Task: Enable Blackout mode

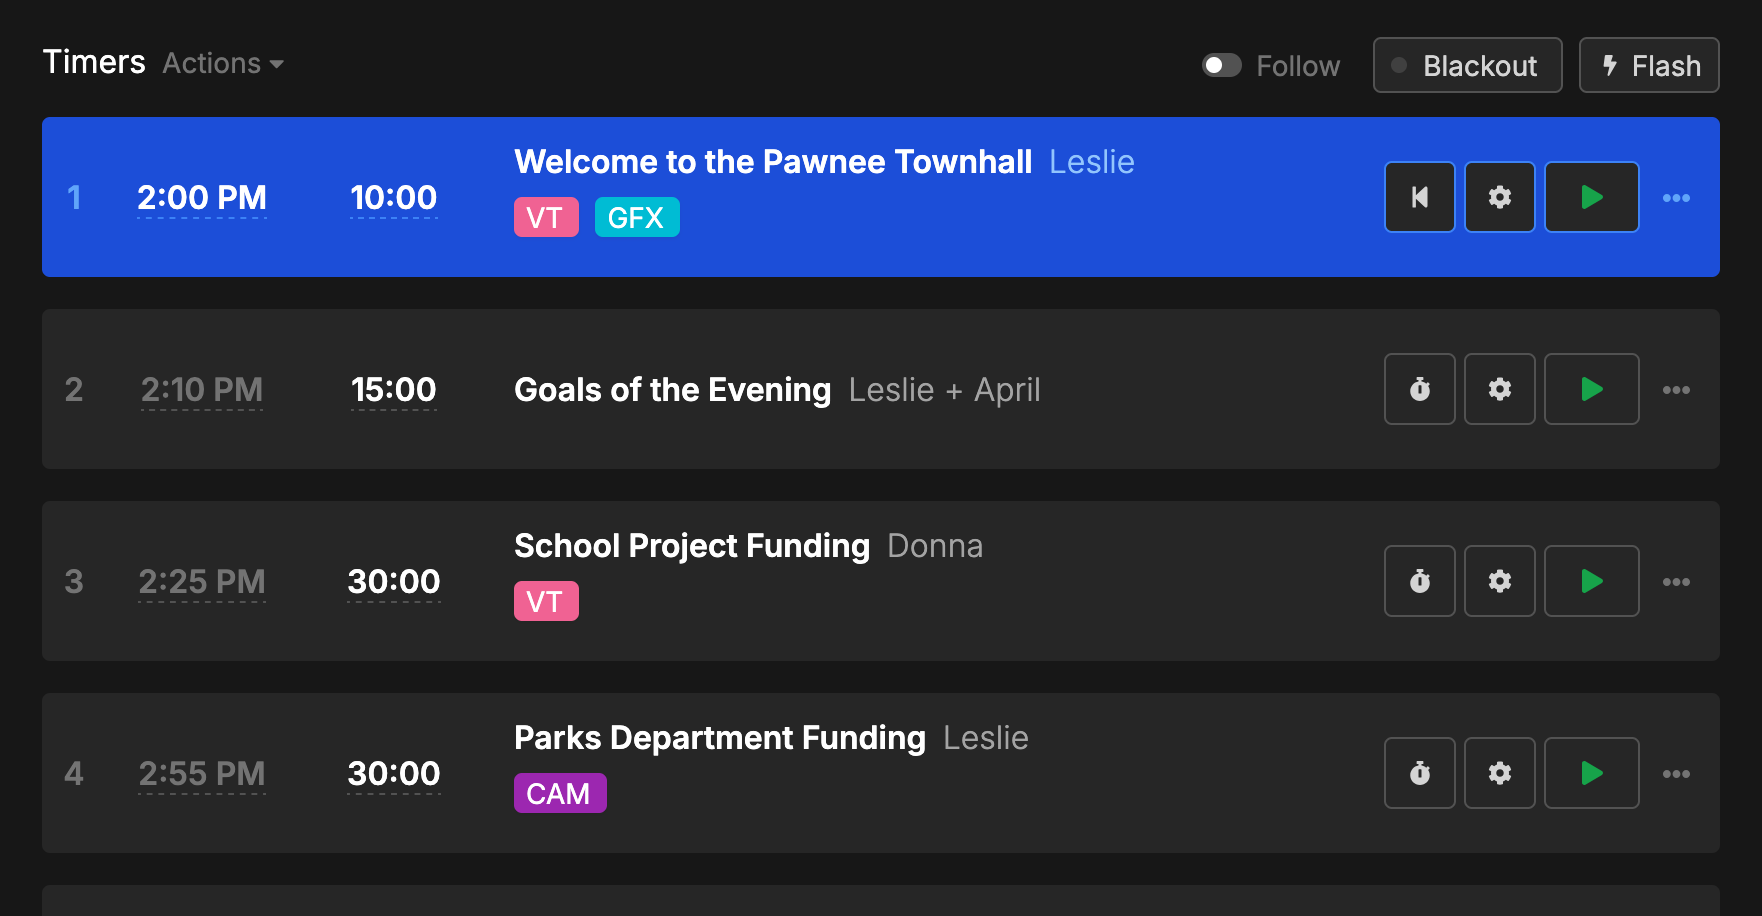Action: pyautogui.click(x=1467, y=65)
